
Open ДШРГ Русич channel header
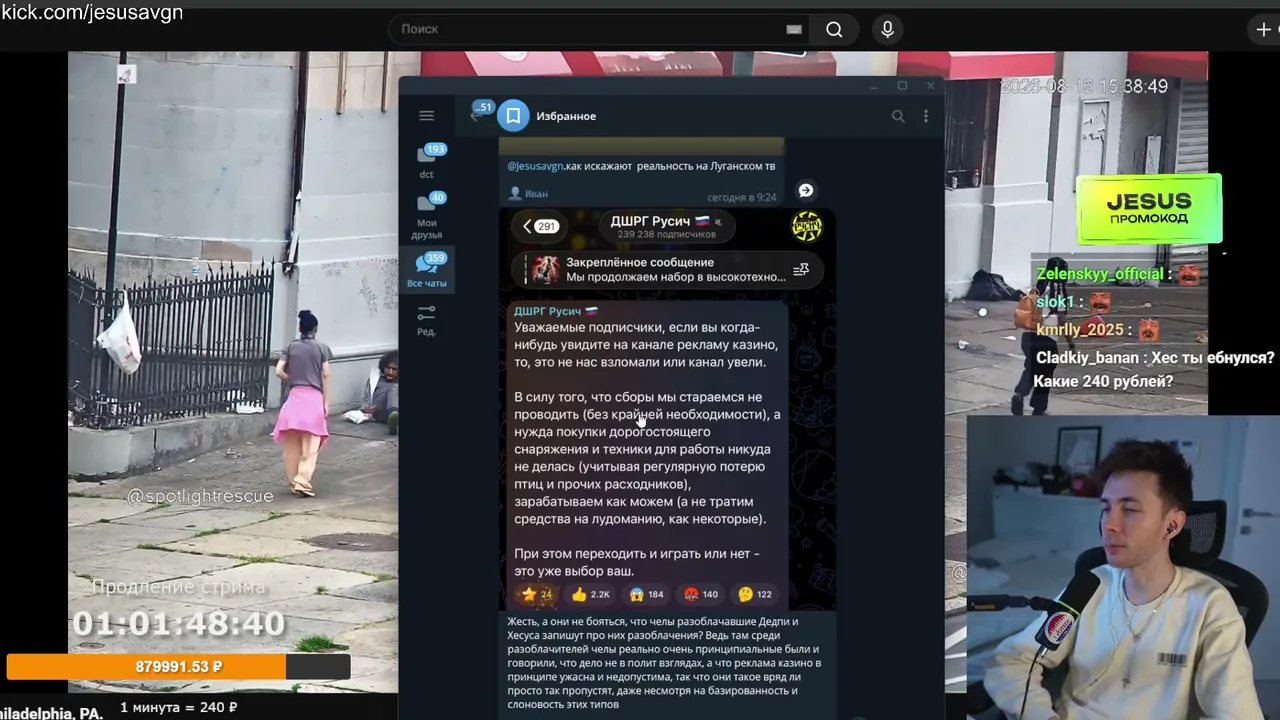[x=666, y=227]
